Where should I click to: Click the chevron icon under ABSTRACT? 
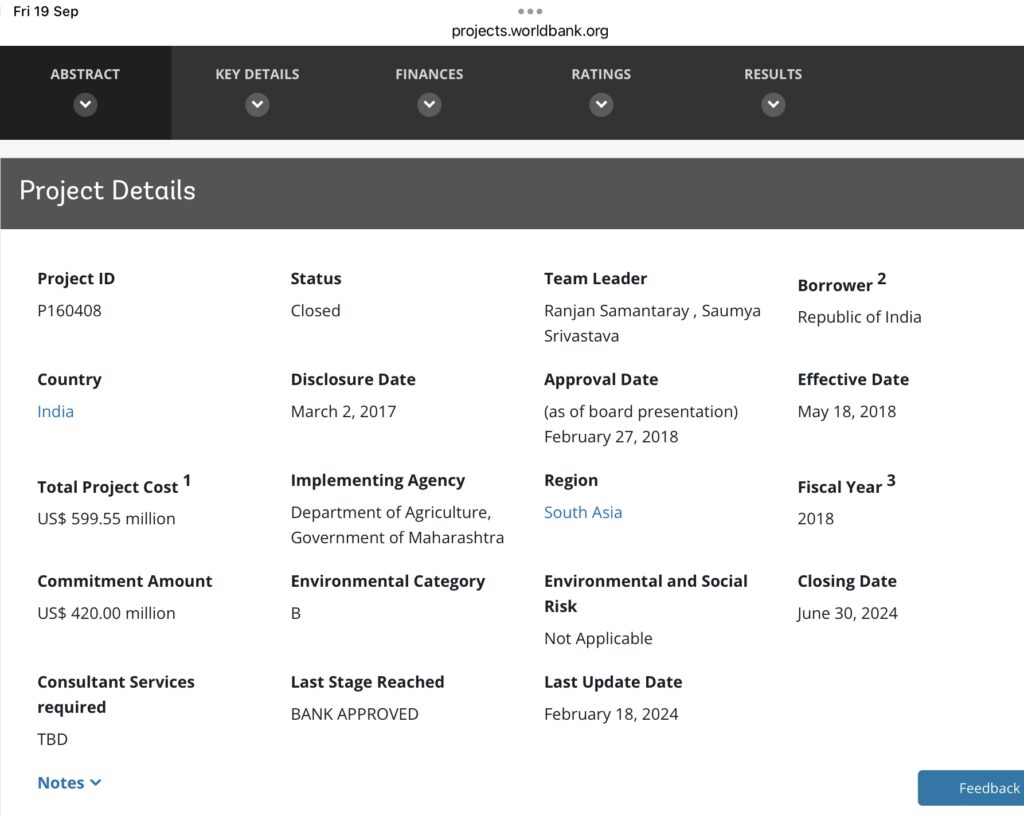(85, 104)
